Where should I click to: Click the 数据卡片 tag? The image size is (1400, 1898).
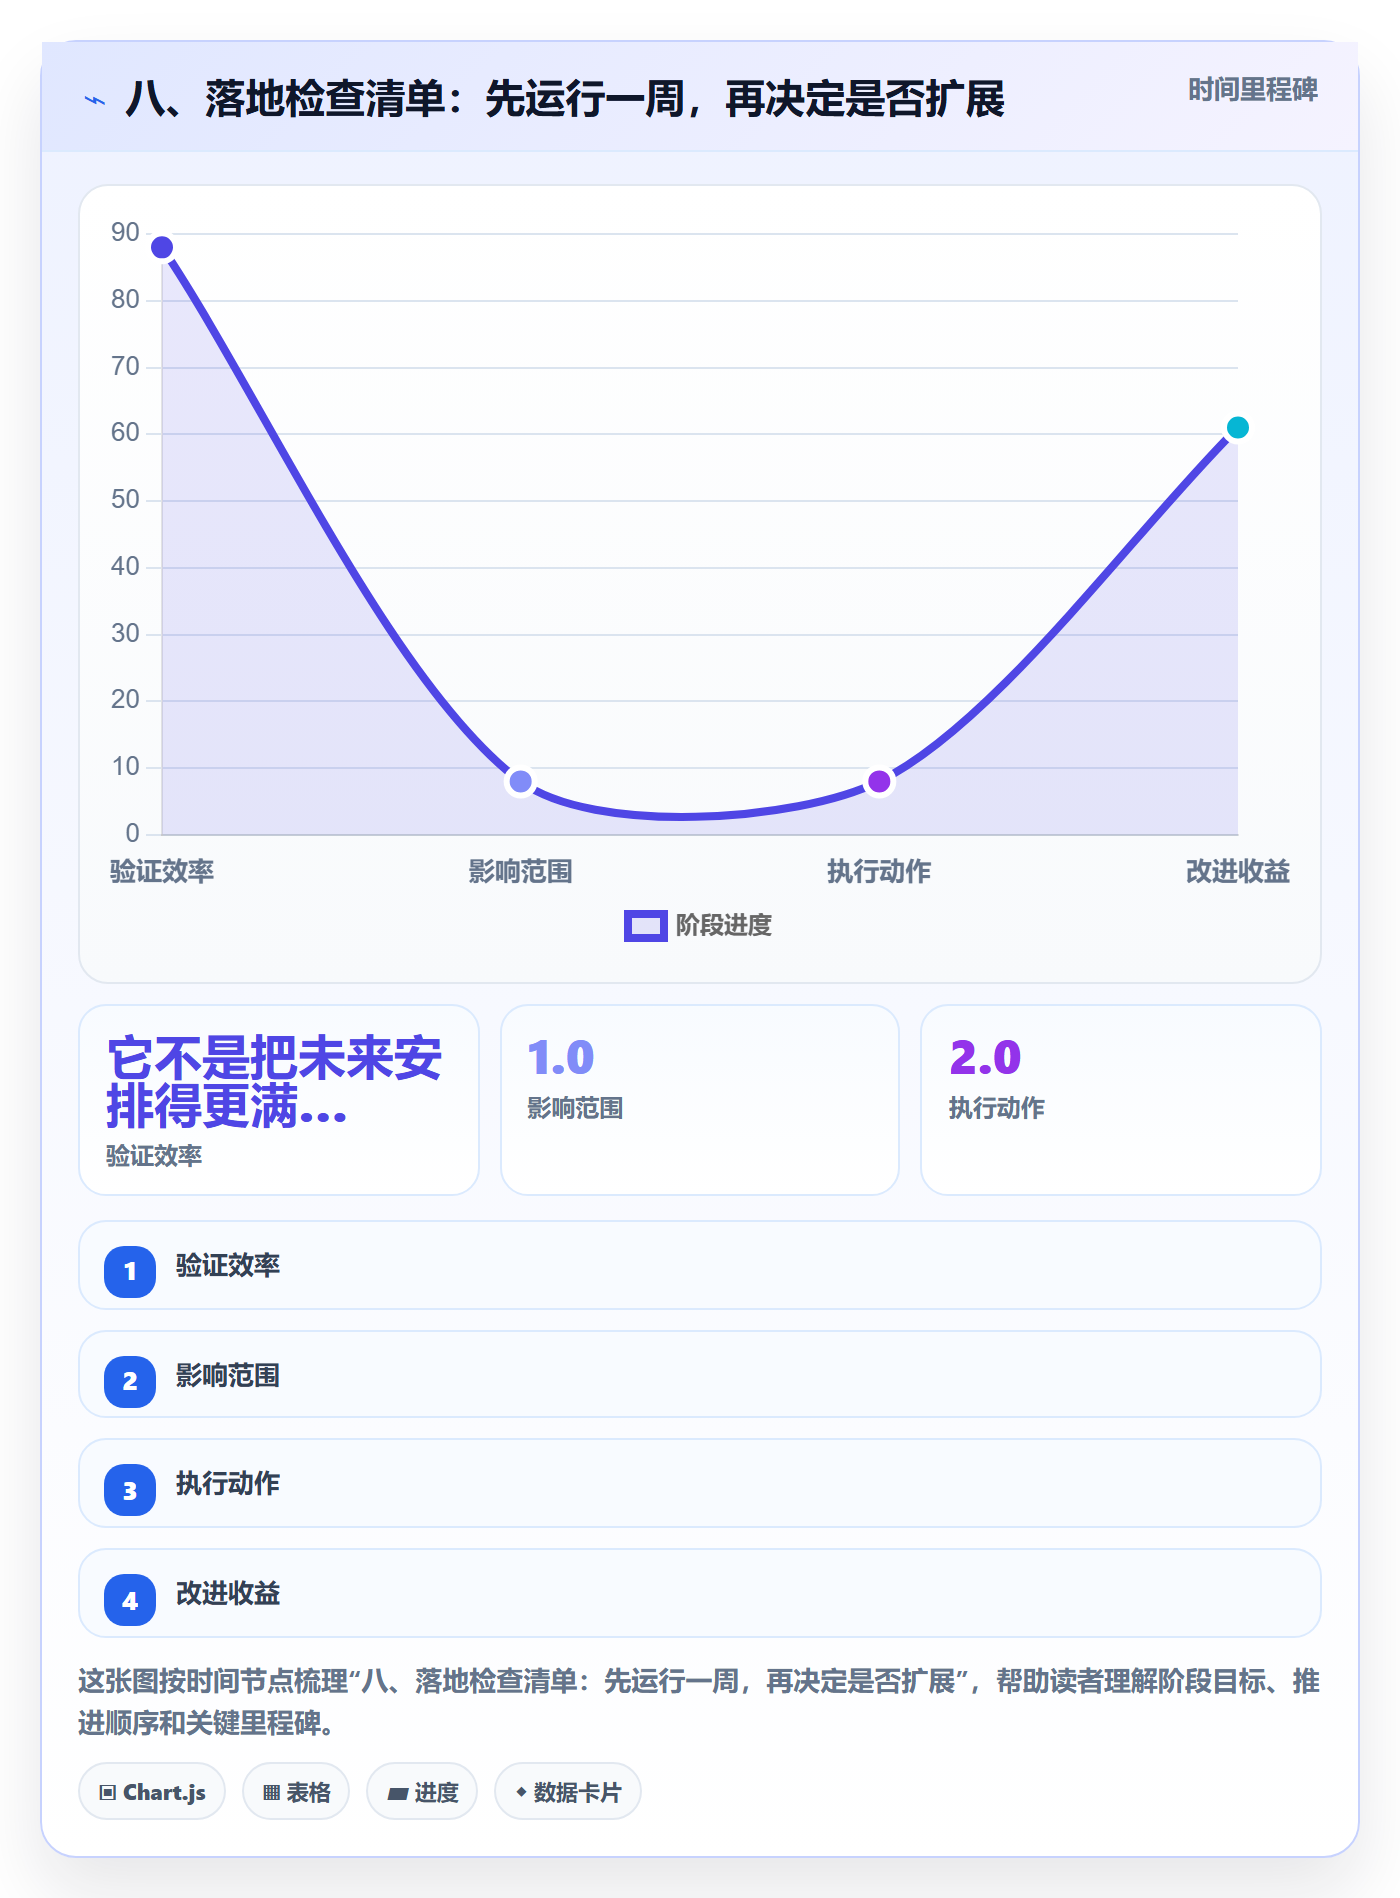pos(568,1792)
